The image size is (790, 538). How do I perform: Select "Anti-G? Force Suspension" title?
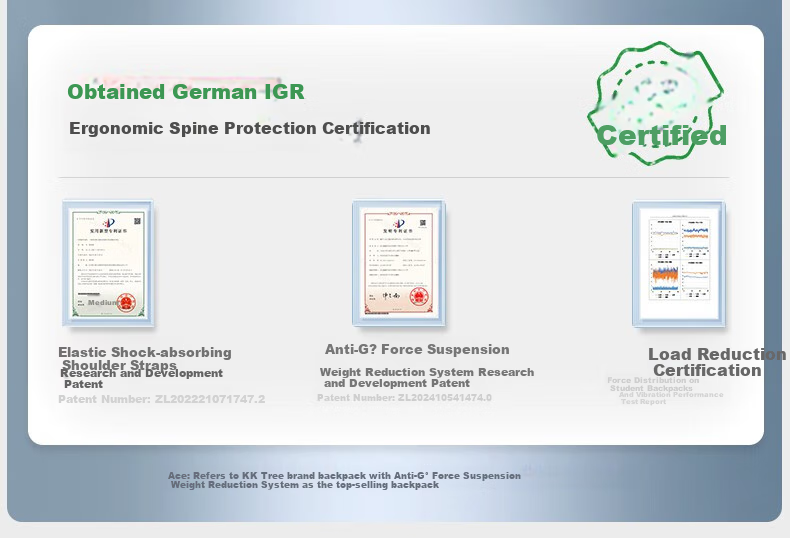(417, 349)
